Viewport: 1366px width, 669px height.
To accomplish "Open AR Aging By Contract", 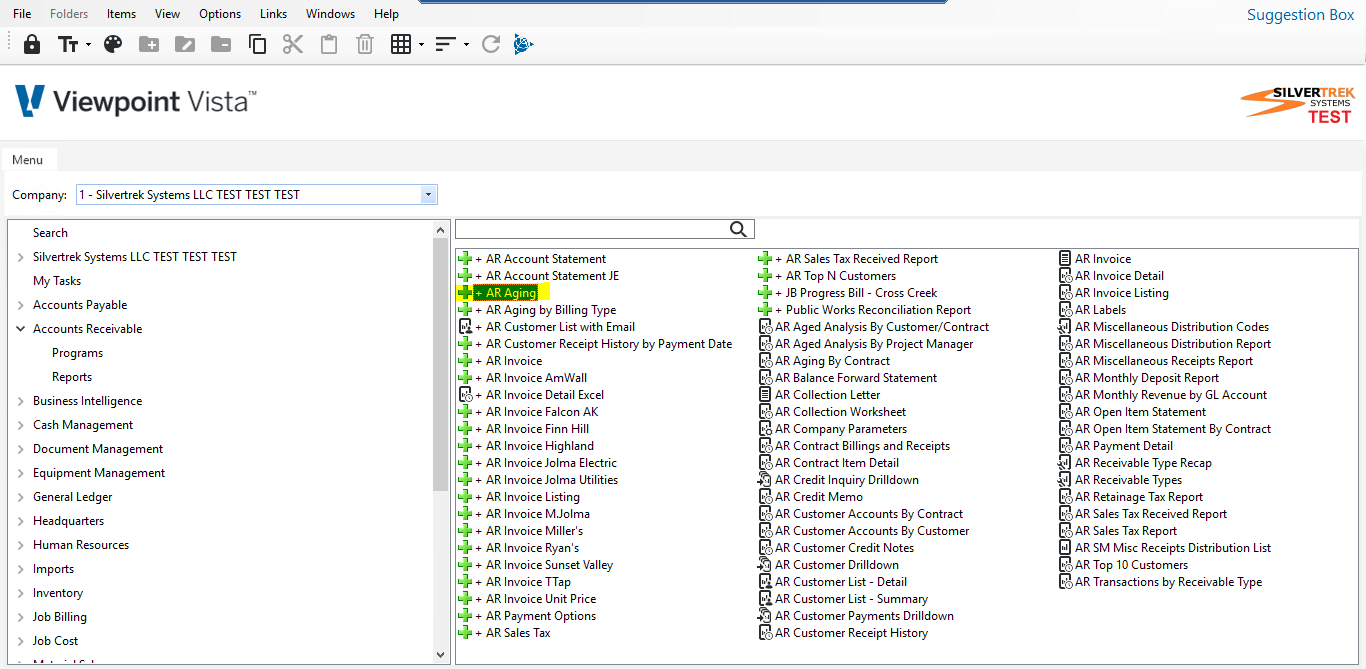I will [832, 361].
